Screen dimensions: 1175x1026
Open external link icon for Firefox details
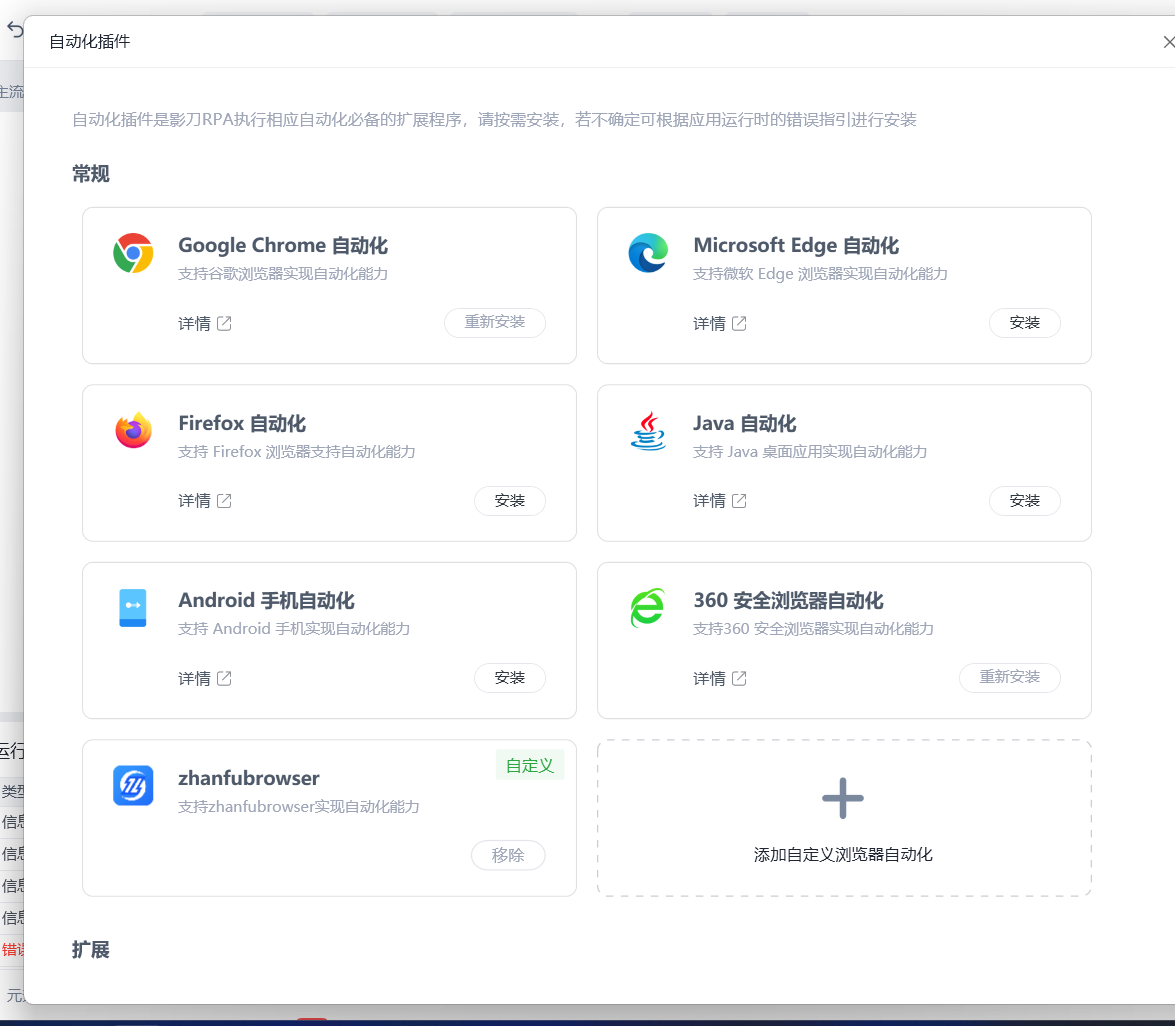tap(224, 501)
